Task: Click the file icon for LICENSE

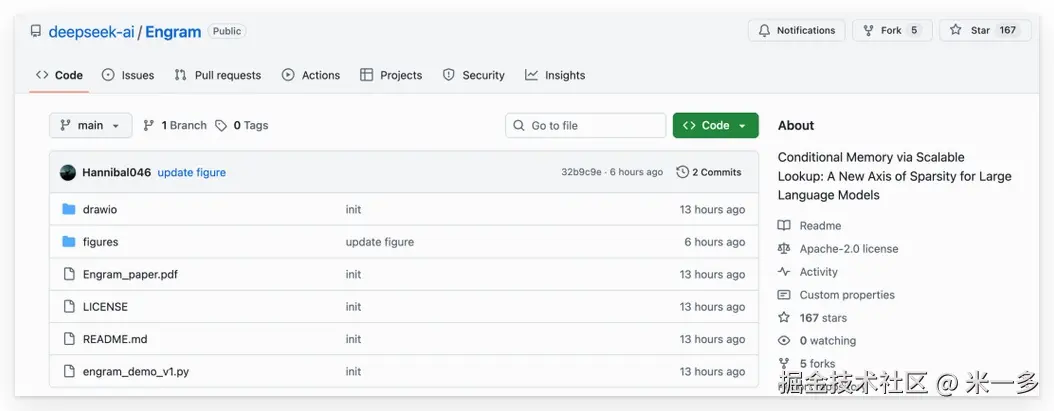Action: click(69, 306)
